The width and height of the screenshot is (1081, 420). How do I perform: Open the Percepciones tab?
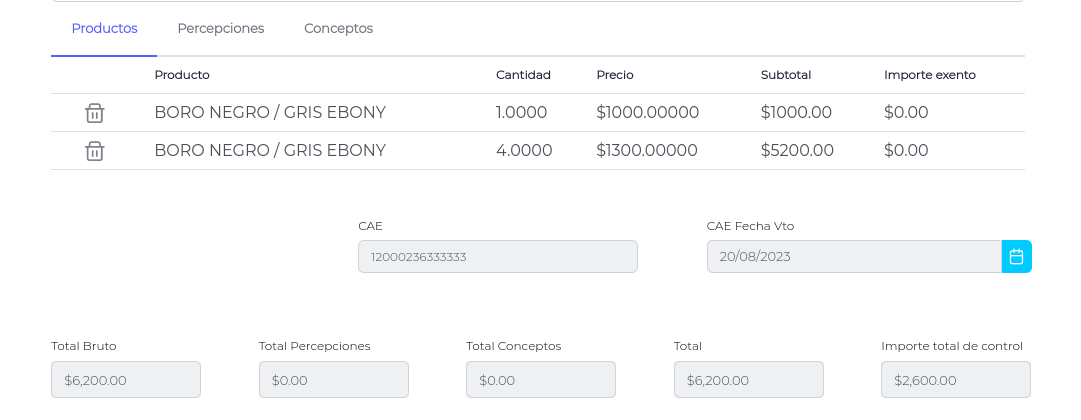click(x=221, y=28)
